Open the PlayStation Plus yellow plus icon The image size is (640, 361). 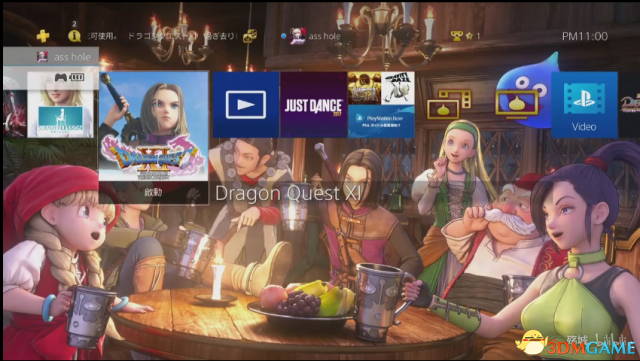pos(43,36)
